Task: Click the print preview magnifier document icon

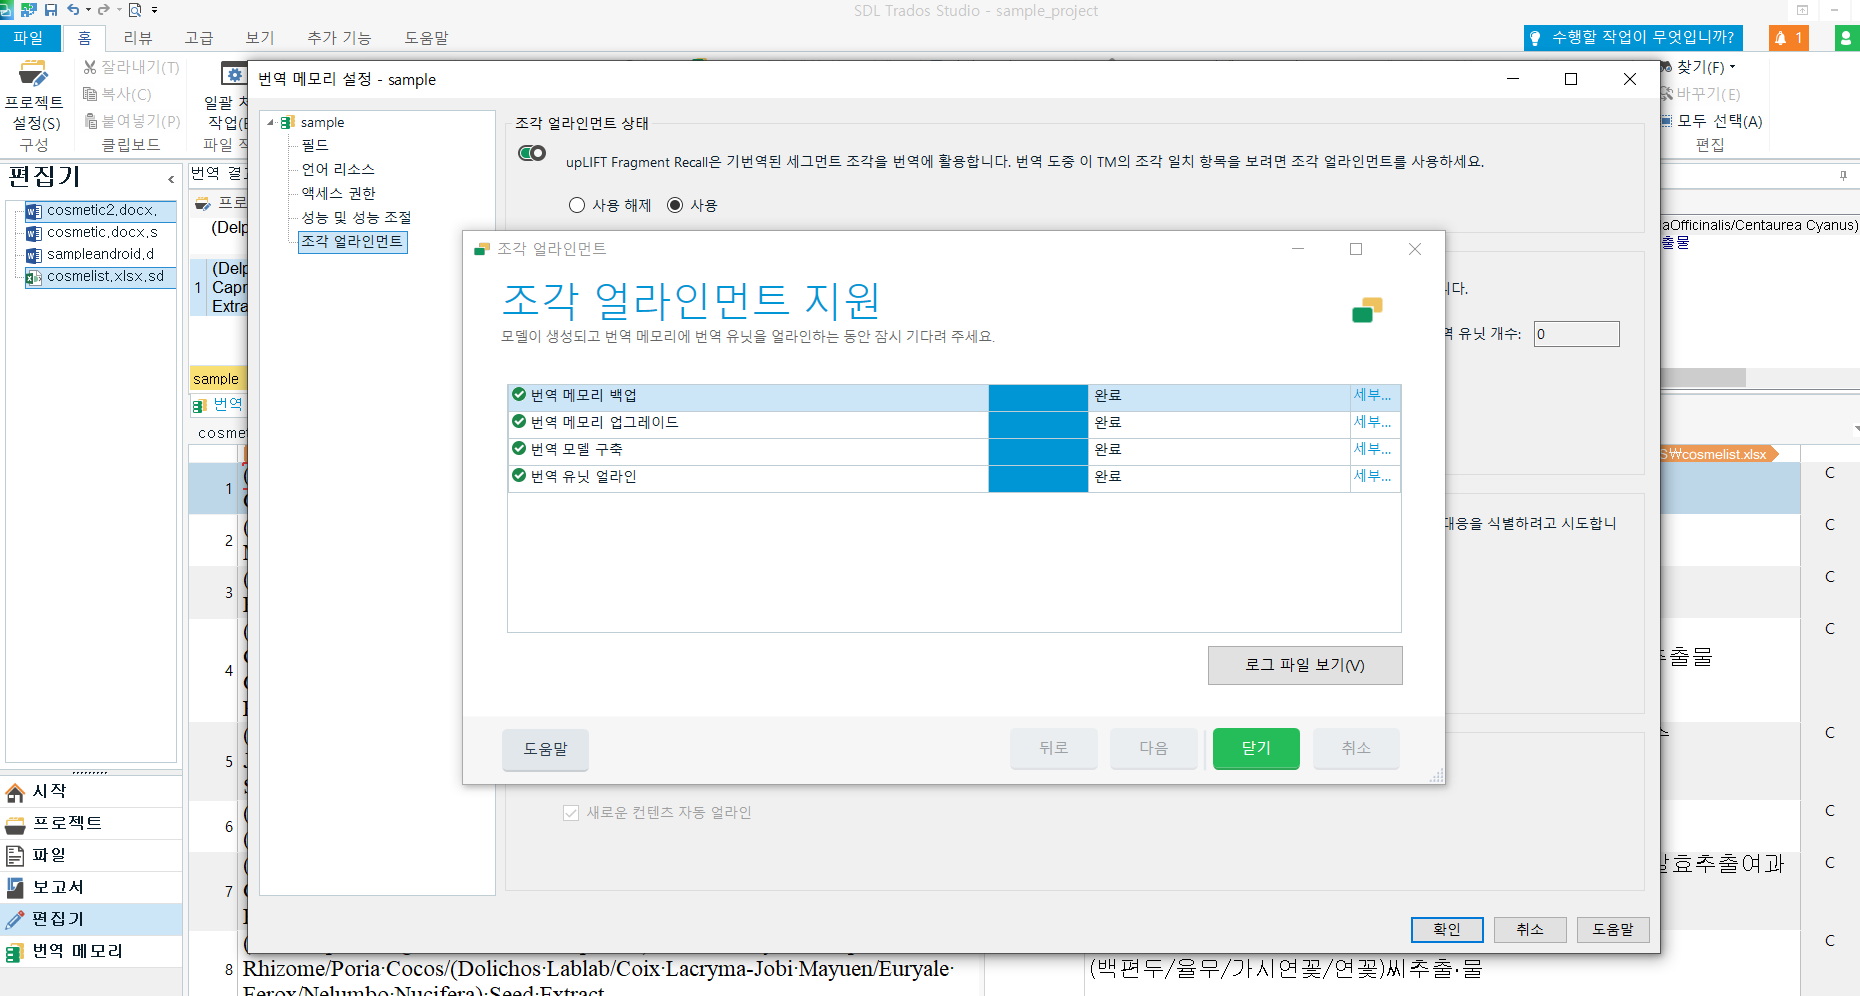Action: [135, 10]
